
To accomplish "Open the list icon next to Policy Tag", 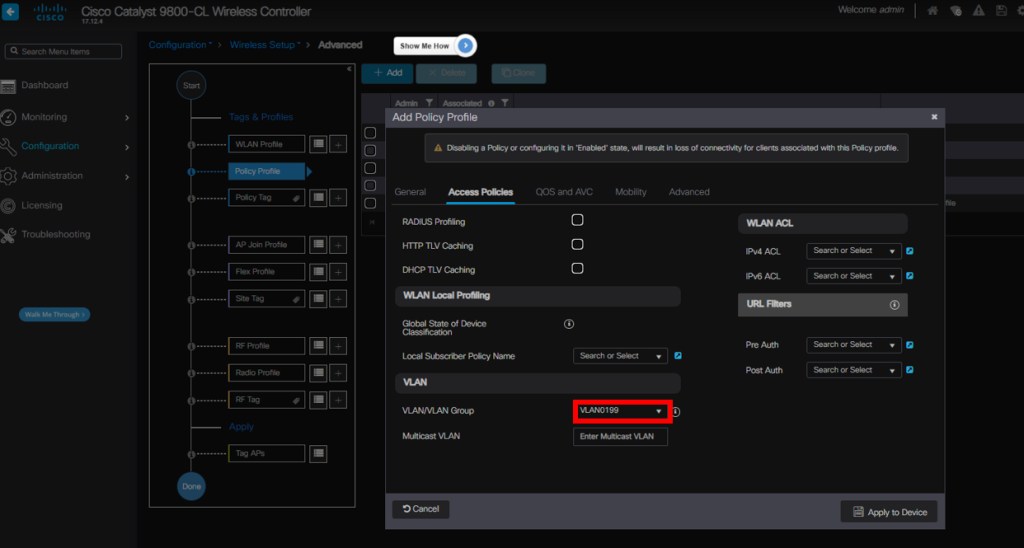I will (318, 197).
